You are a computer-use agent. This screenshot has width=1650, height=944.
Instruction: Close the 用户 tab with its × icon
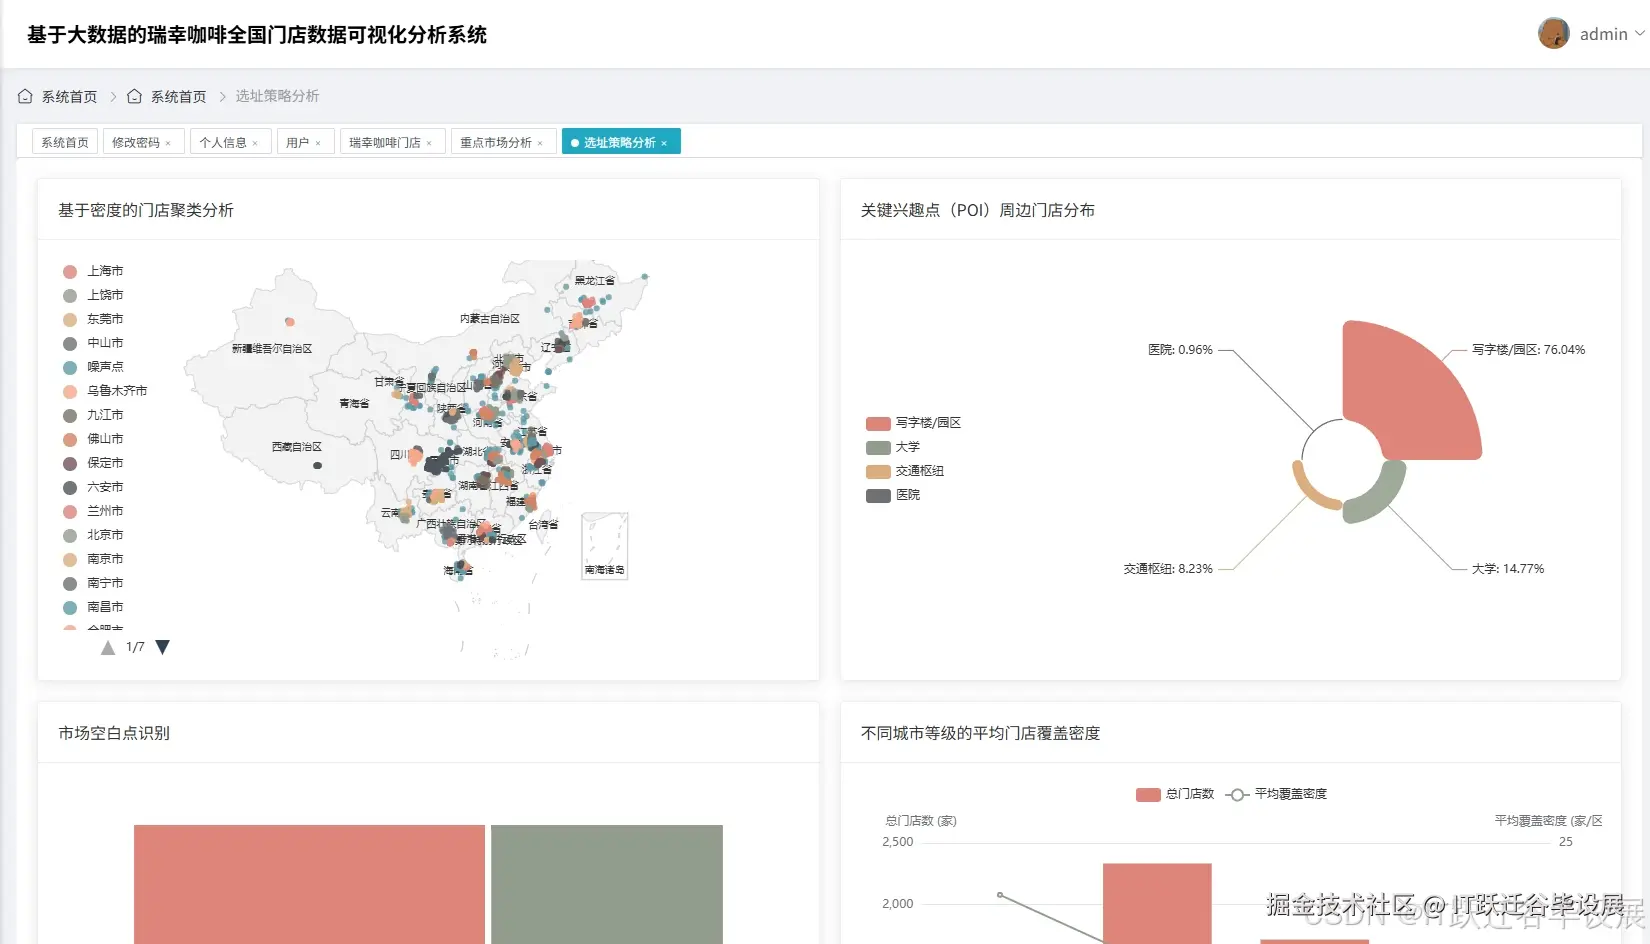click(318, 143)
